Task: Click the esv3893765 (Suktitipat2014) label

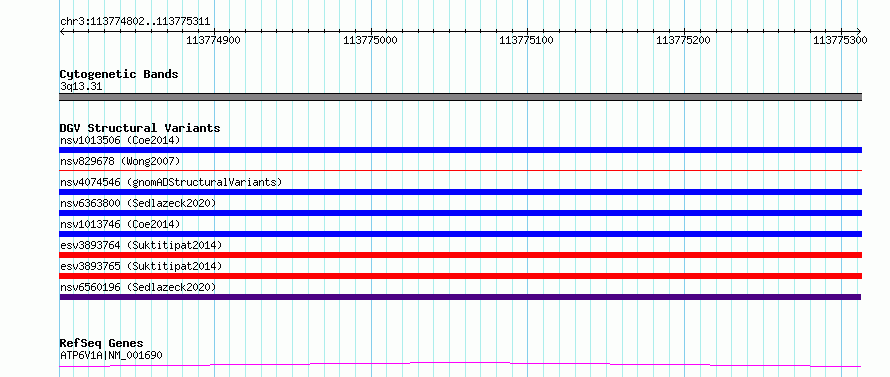Action: tap(141, 266)
